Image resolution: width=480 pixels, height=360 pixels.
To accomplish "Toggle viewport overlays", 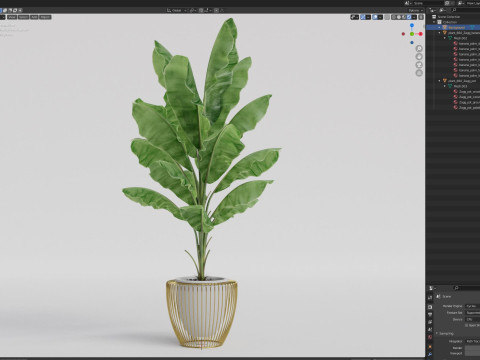I will pos(375,17).
